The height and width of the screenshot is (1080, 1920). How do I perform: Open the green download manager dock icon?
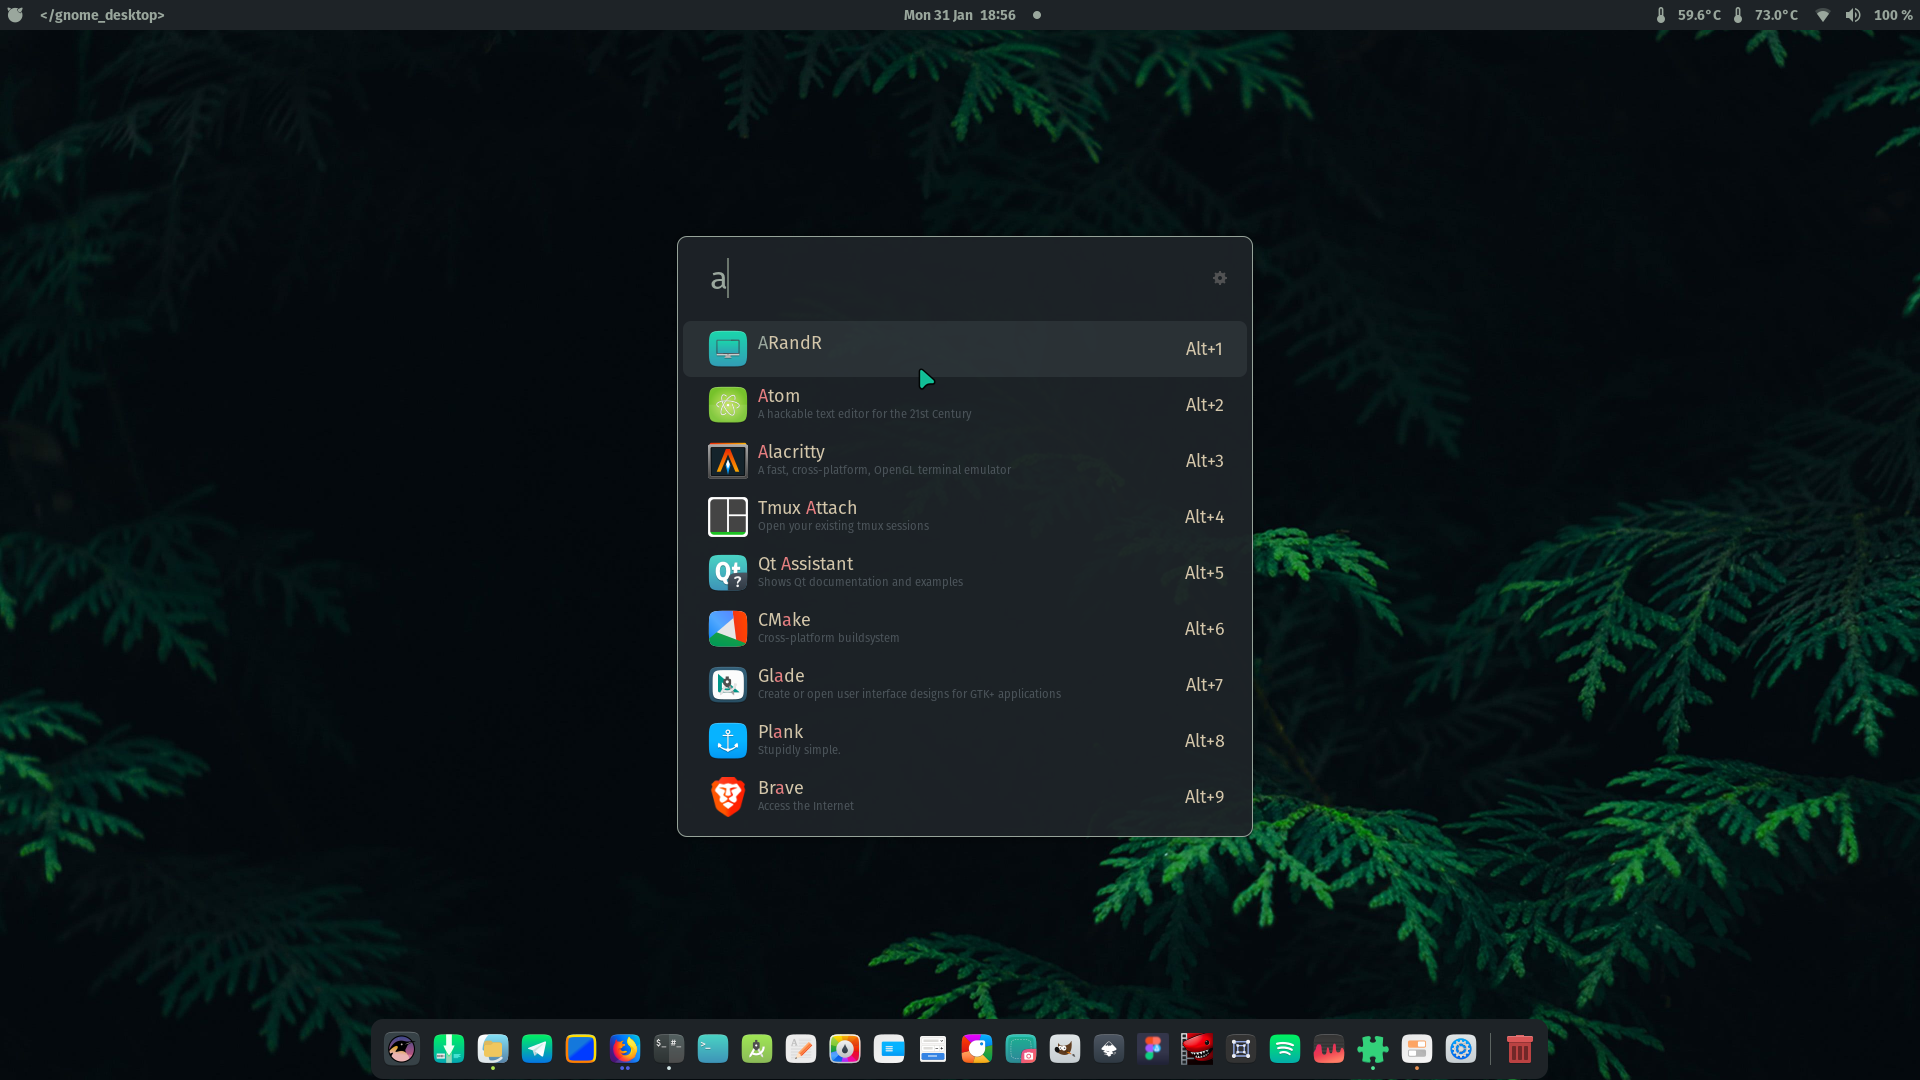pyautogui.click(x=449, y=1049)
